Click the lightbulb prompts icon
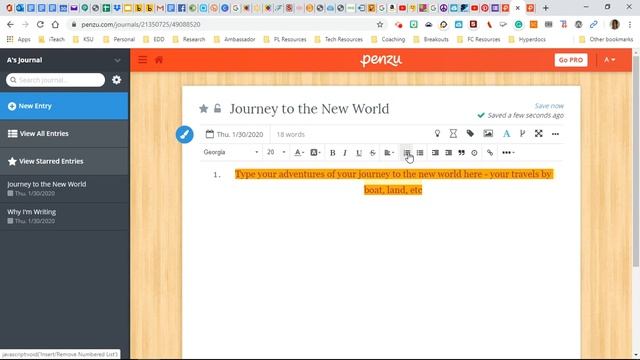 437,133
